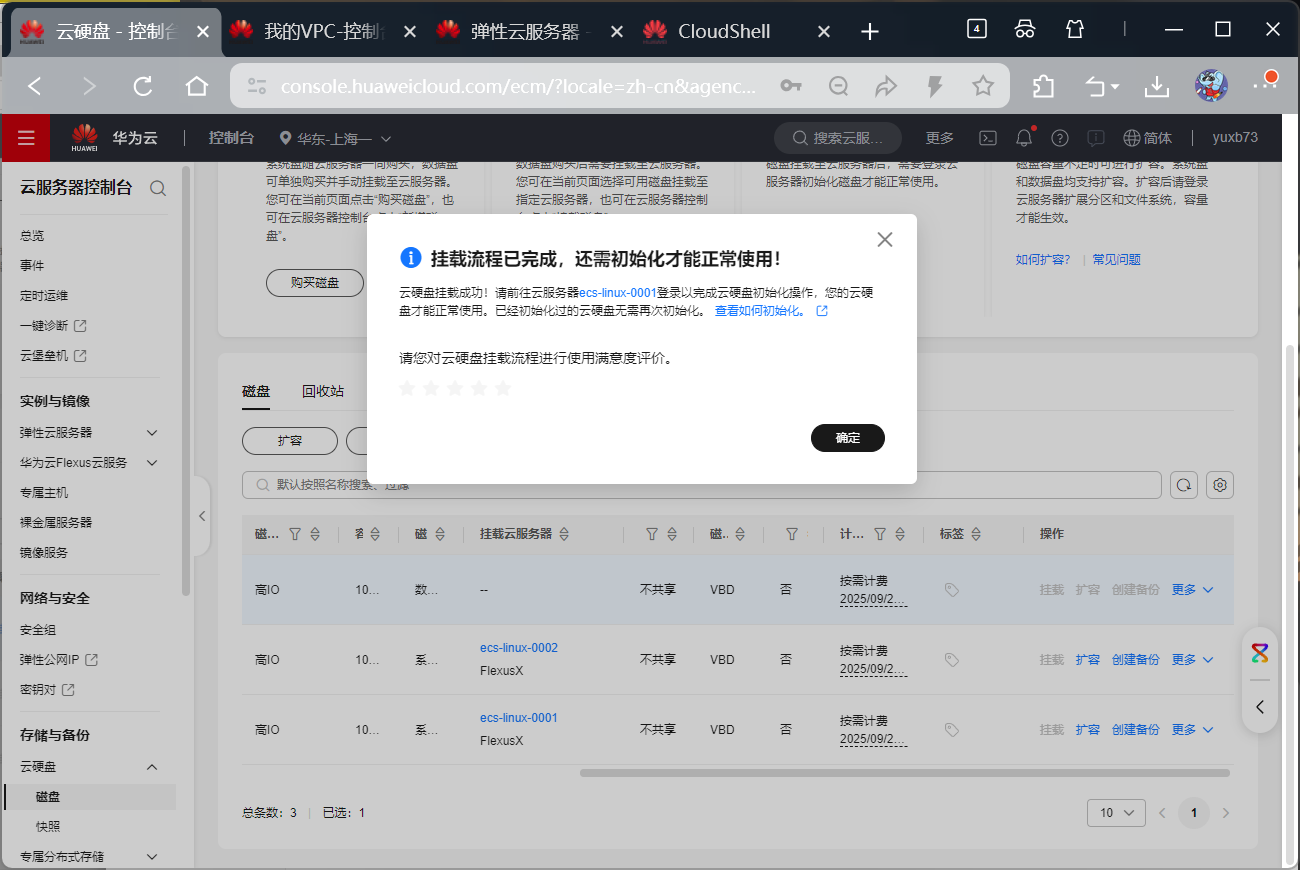Image resolution: width=1300 pixels, height=870 pixels.
Task: Click ecs-linux-0002 server link in table
Action: point(519,648)
